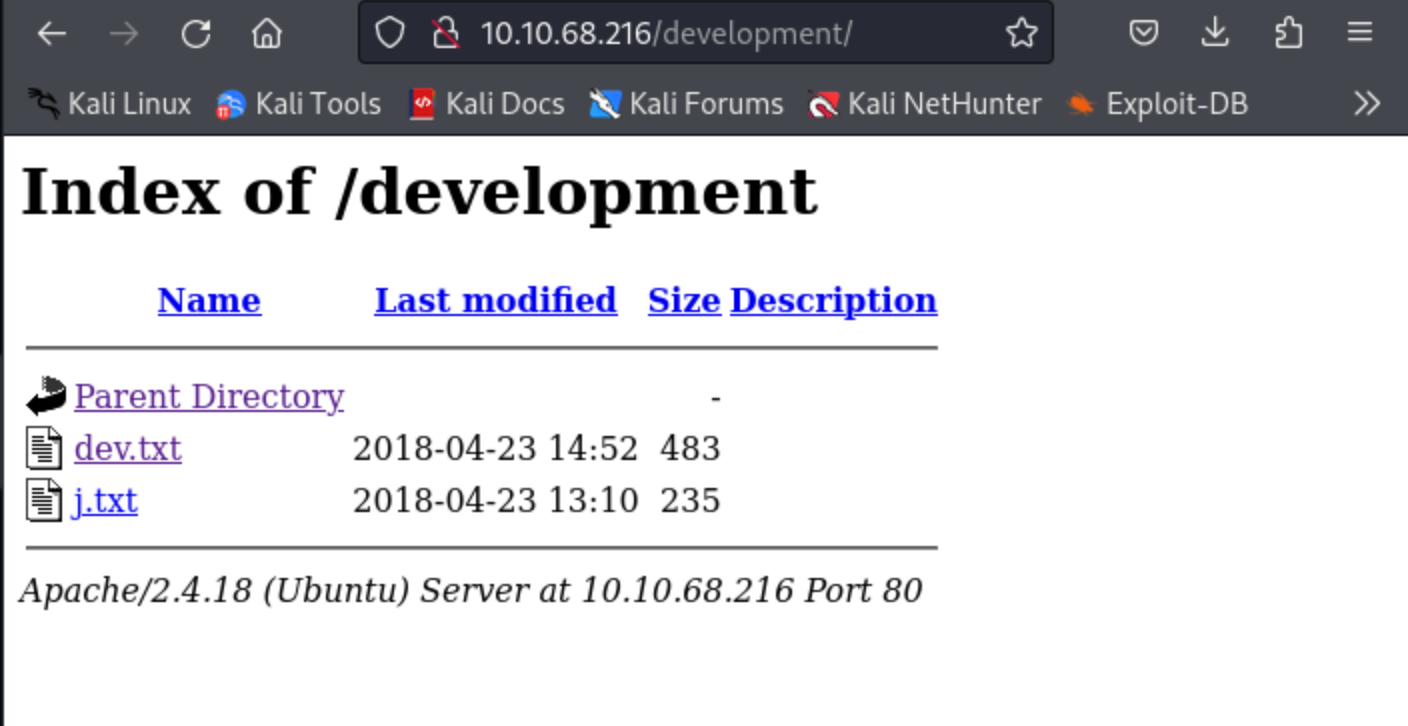Open the Kali Forums bookmark

coord(686,103)
